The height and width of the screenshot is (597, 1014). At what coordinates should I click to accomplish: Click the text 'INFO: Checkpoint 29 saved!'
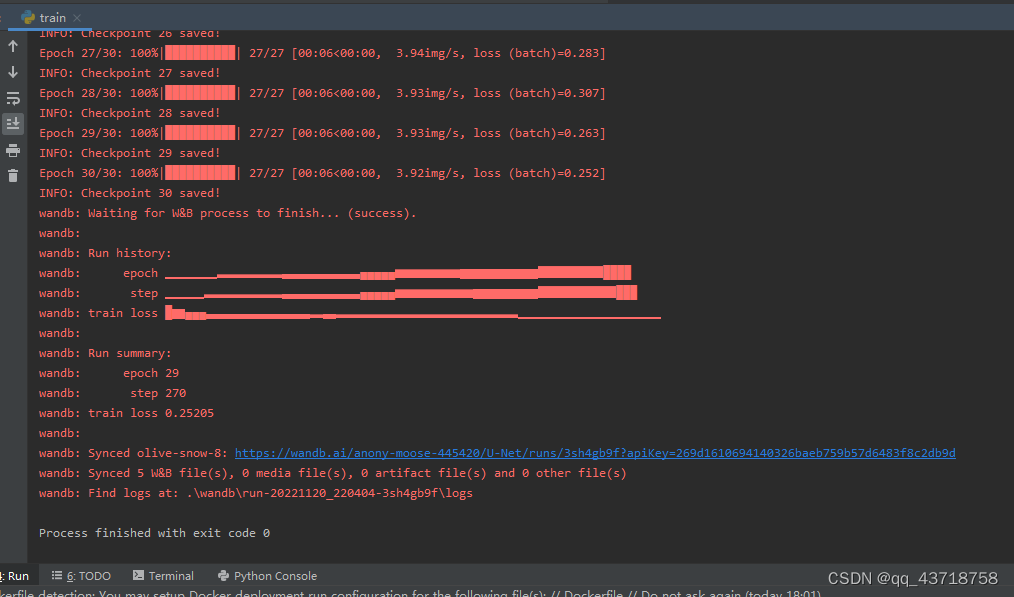pos(129,153)
